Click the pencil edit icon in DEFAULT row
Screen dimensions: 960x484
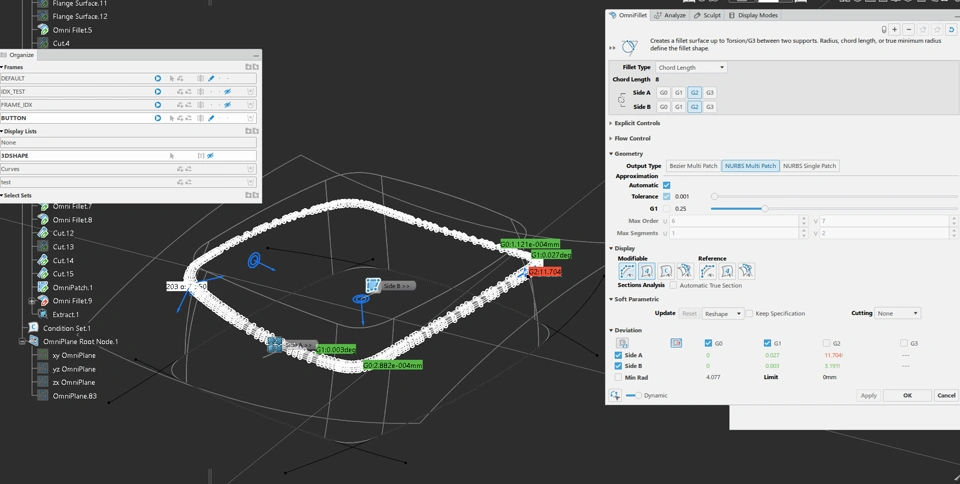click(211, 78)
